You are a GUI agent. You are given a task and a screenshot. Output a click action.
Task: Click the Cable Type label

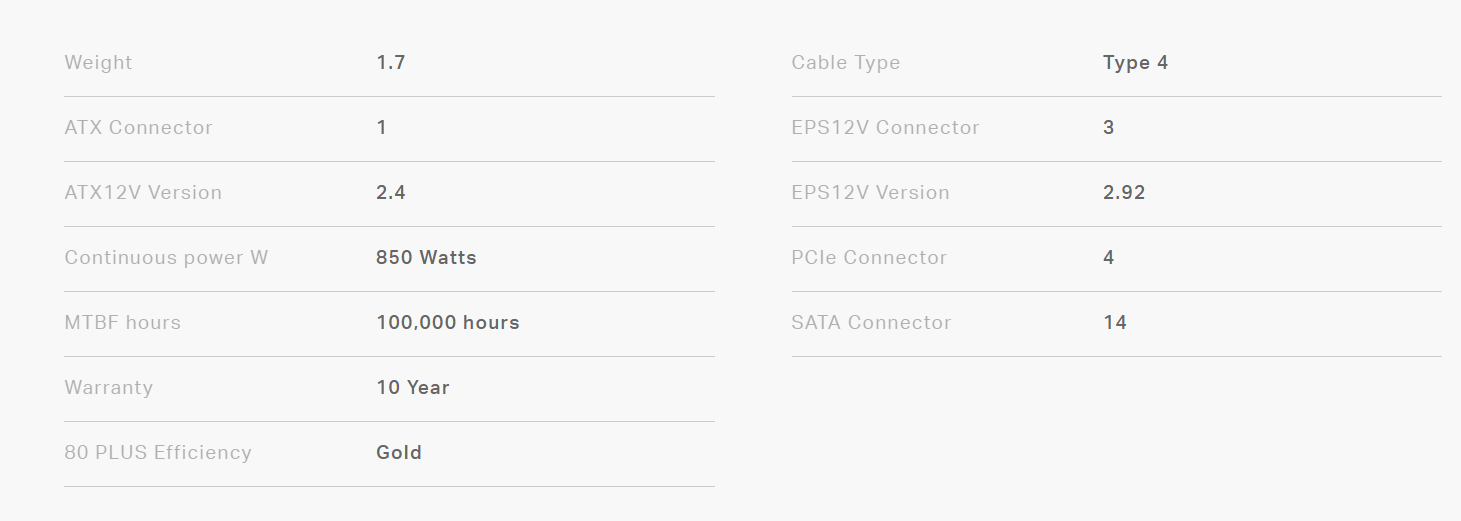(845, 63)
